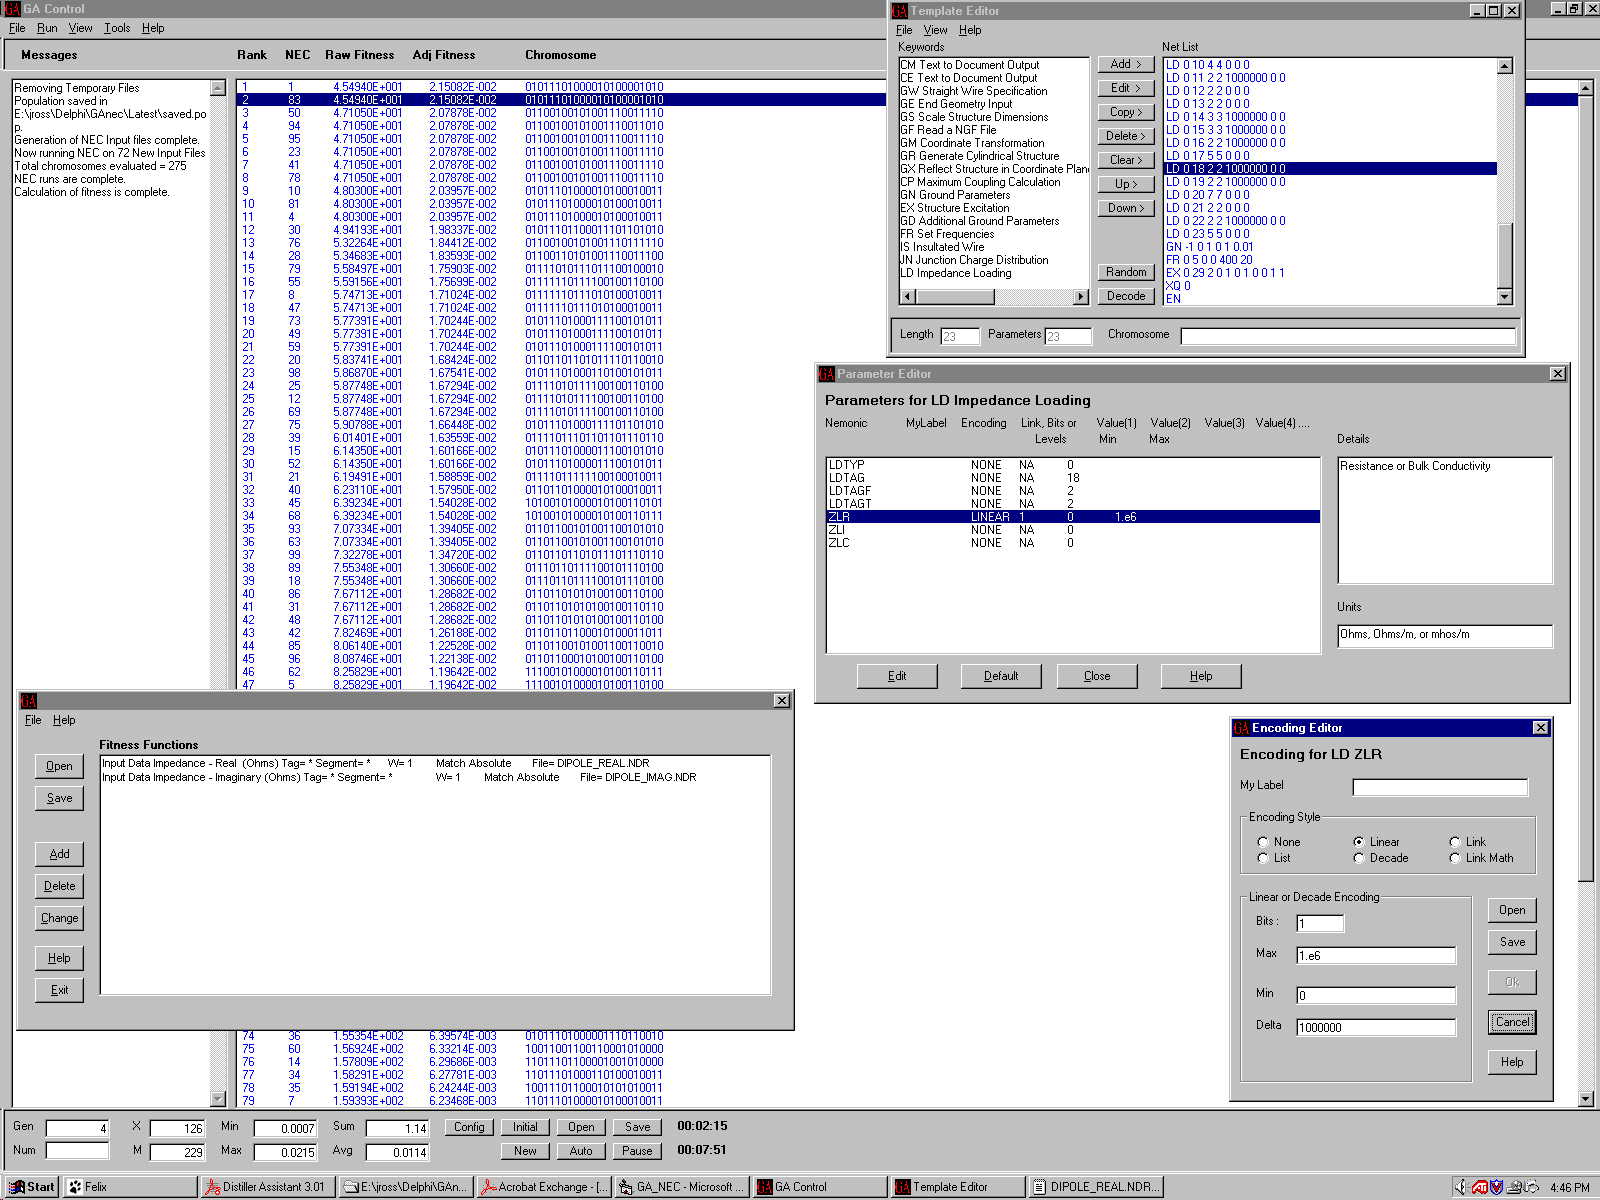Viewport: 1600px width, 1200px height.
Task: Open the View menu in Template Editor
Action: click(x=935, y=30)
